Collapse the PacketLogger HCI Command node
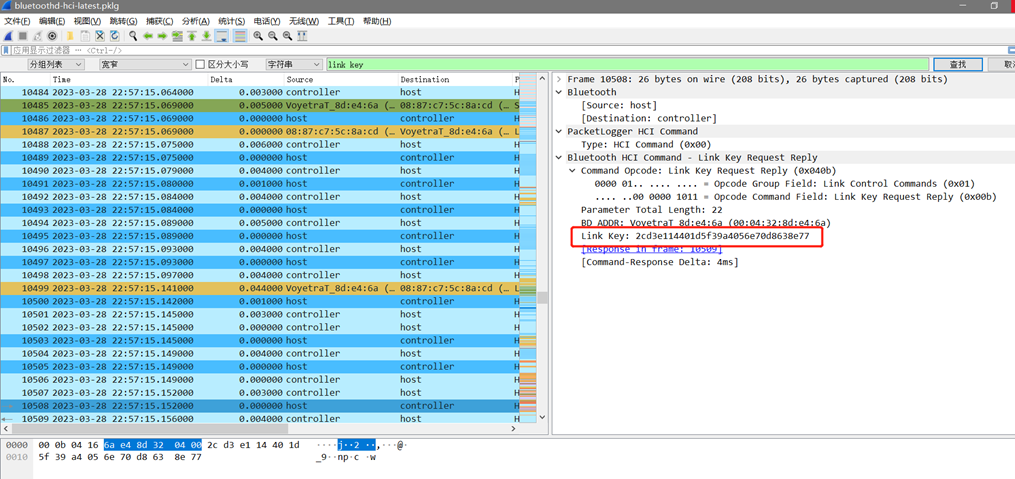 pos(559,131)
